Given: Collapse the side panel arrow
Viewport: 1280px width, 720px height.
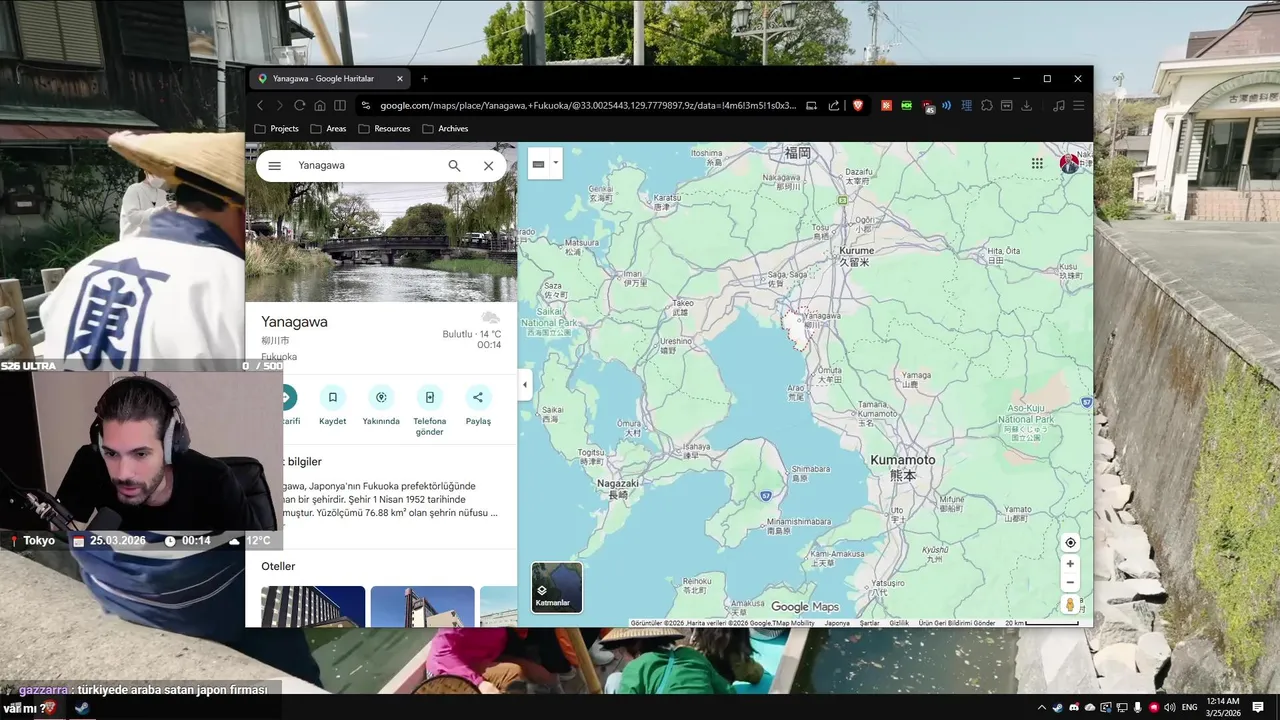Looking at the screenshot, I should 525,385.
